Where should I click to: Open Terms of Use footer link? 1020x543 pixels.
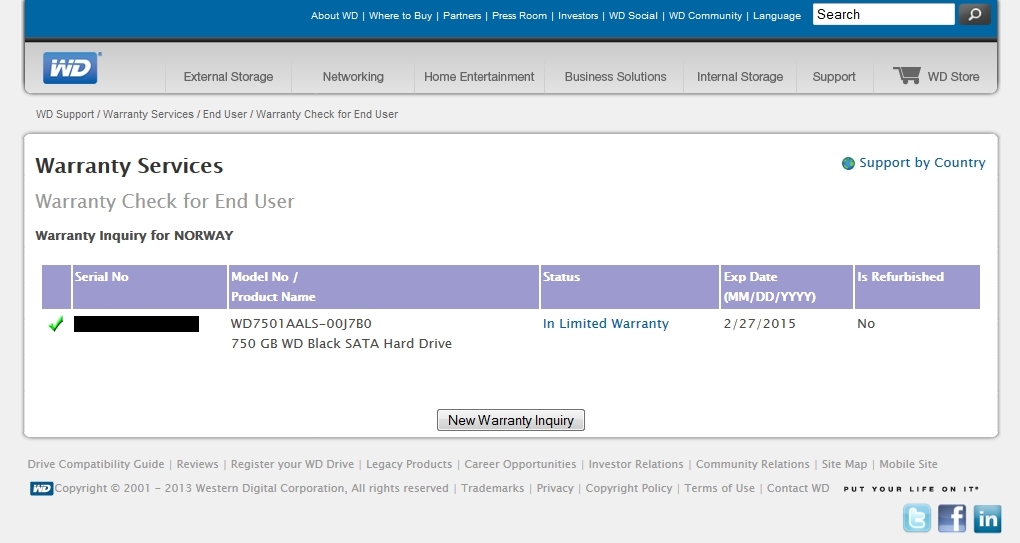719,488
